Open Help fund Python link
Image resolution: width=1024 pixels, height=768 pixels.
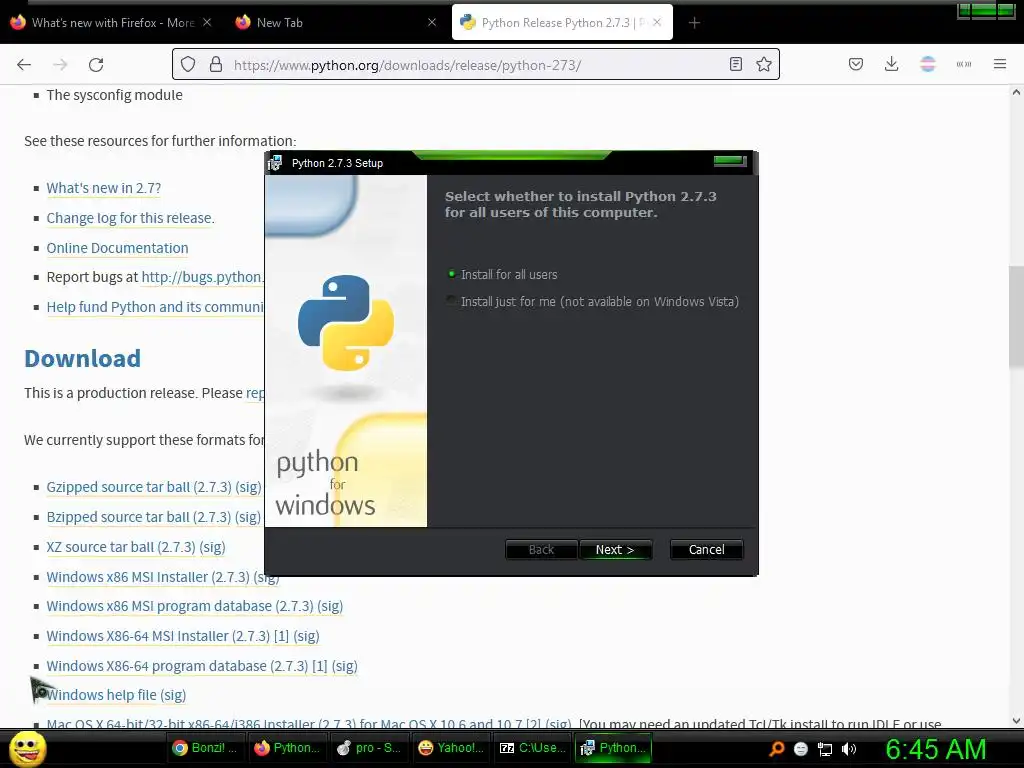pyautogui.click(x=155, y=307)
